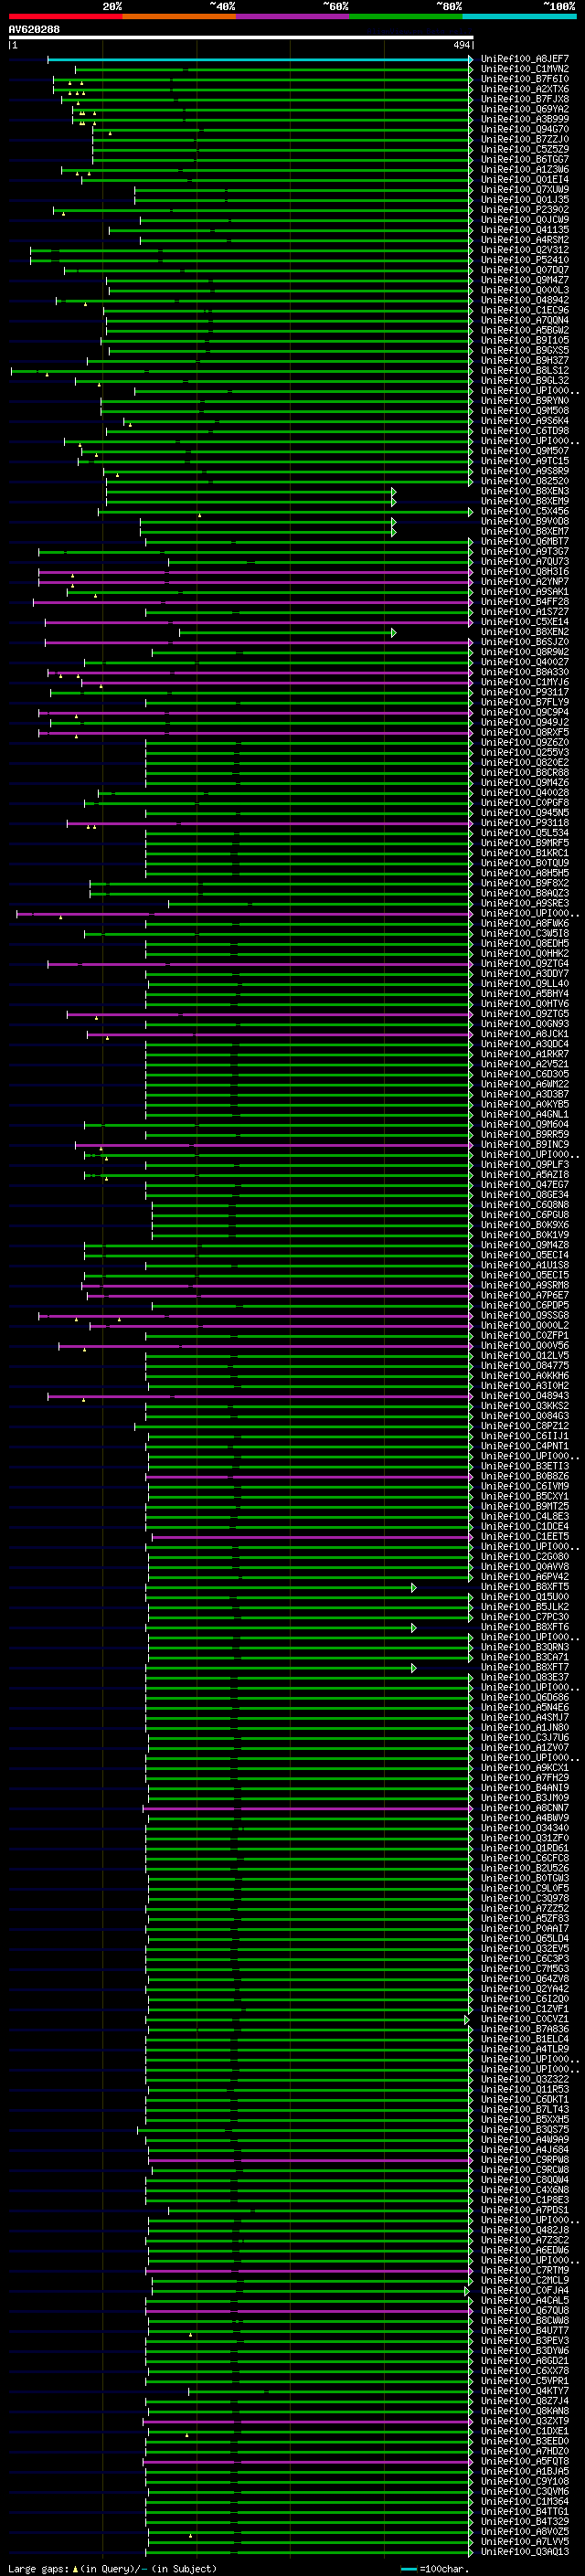Click the cyan ~100% identity legend segment

[x=520, y=17]
